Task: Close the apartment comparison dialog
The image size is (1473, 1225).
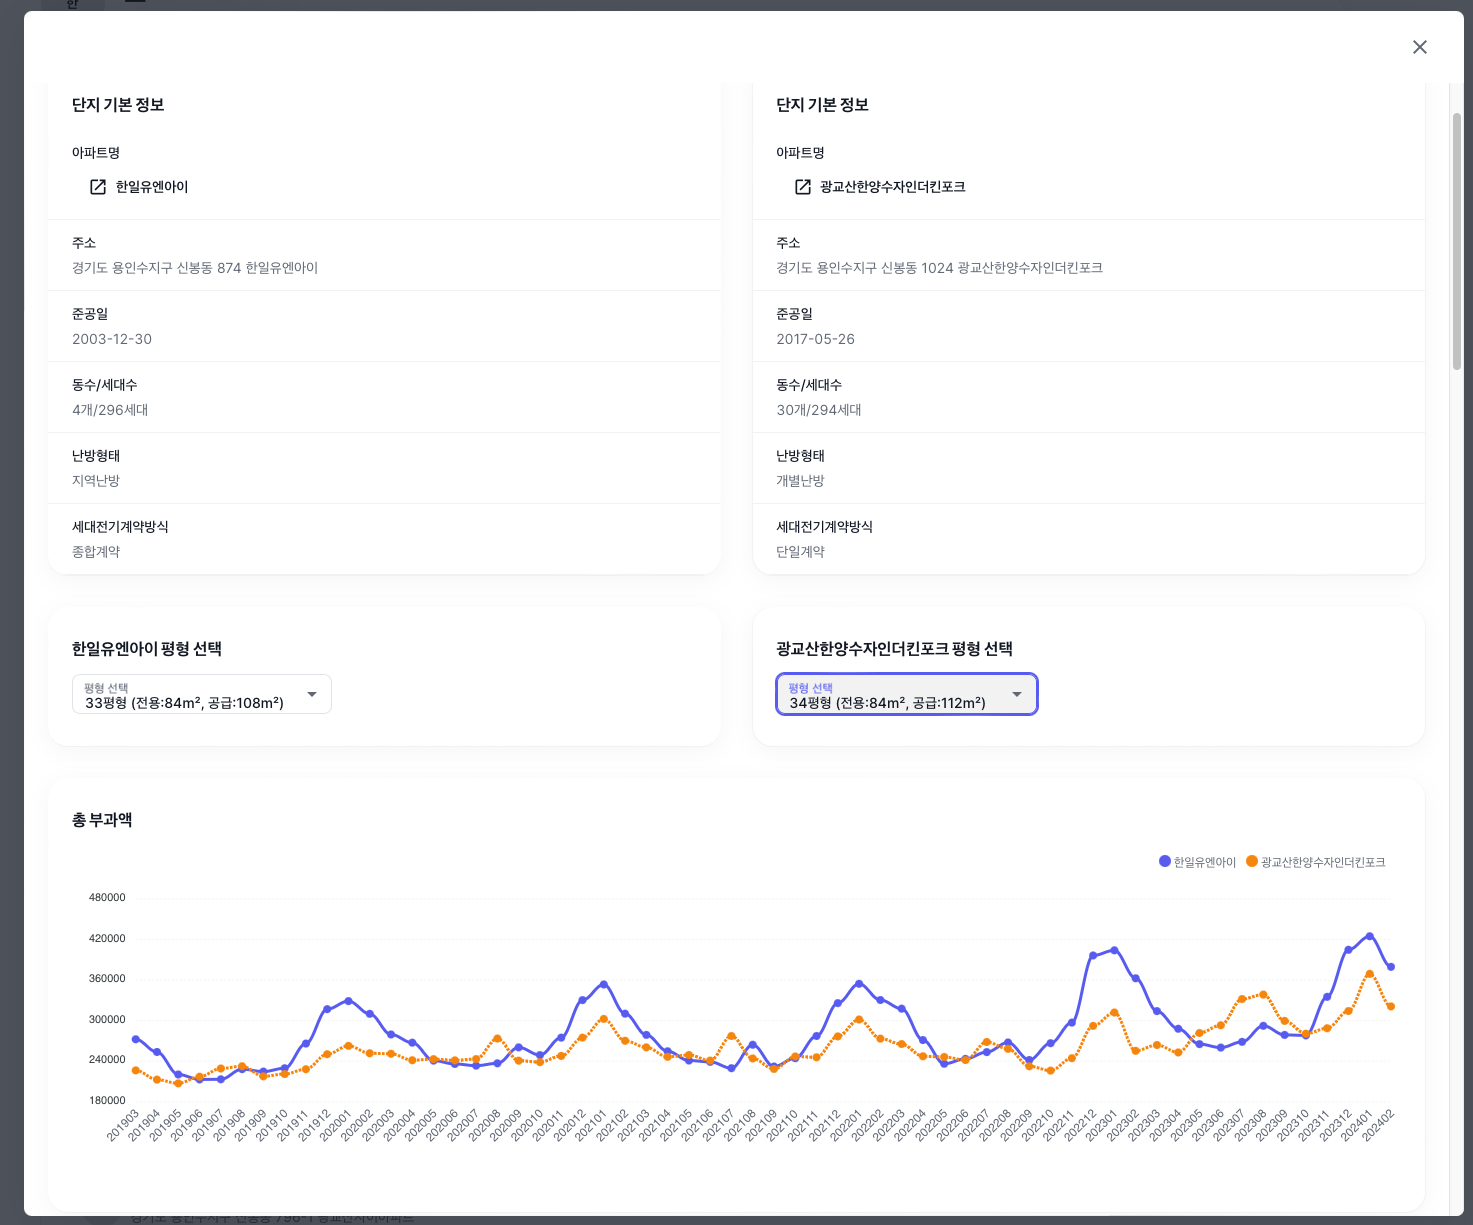Action: pos(1419,47)
